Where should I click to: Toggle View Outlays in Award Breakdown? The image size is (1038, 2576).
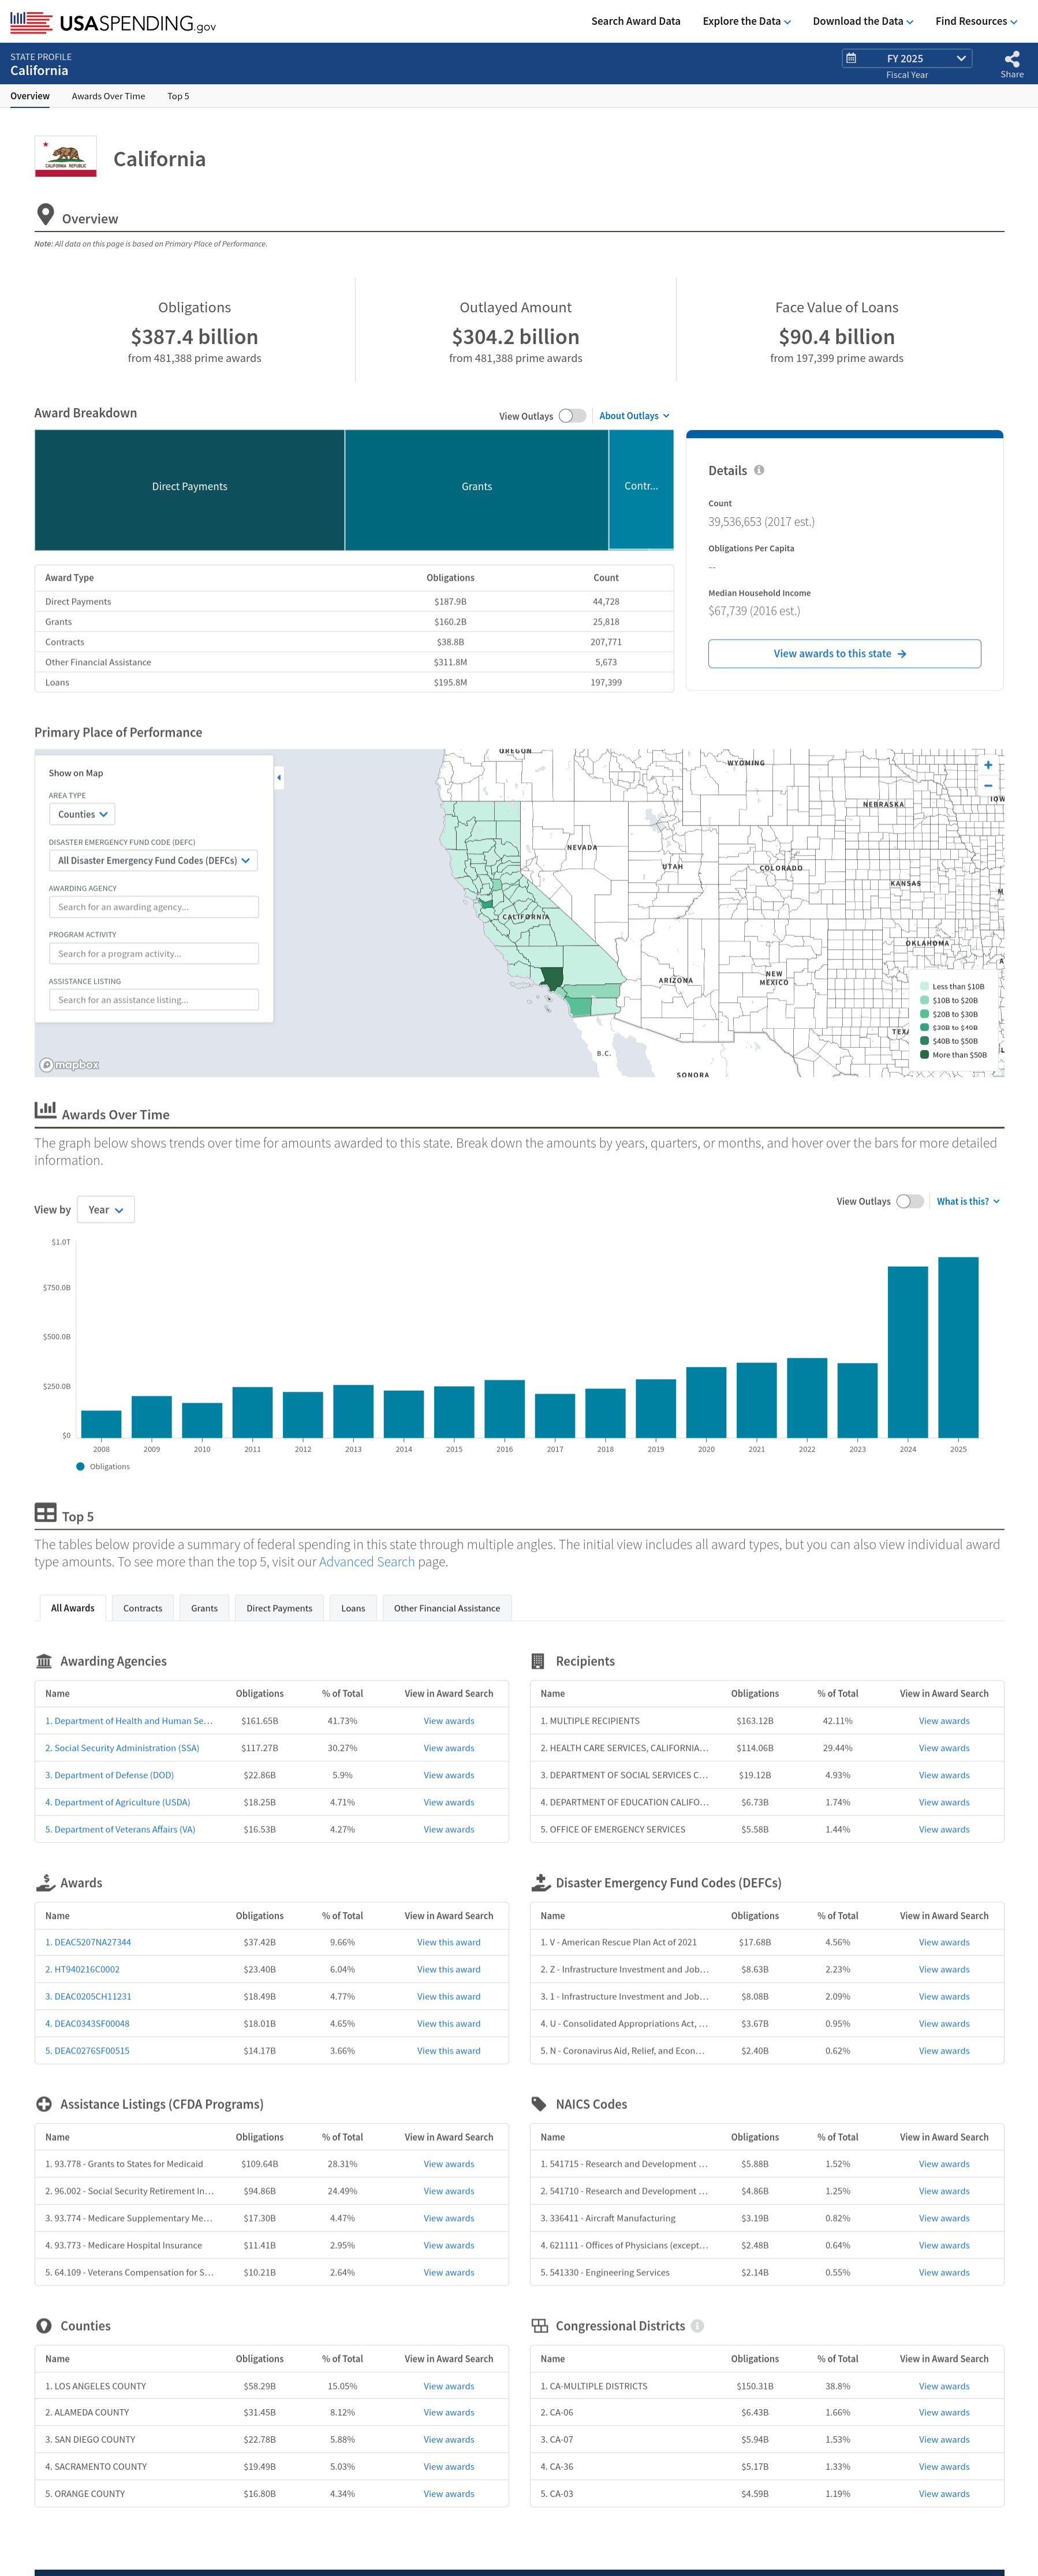[573, 416]
